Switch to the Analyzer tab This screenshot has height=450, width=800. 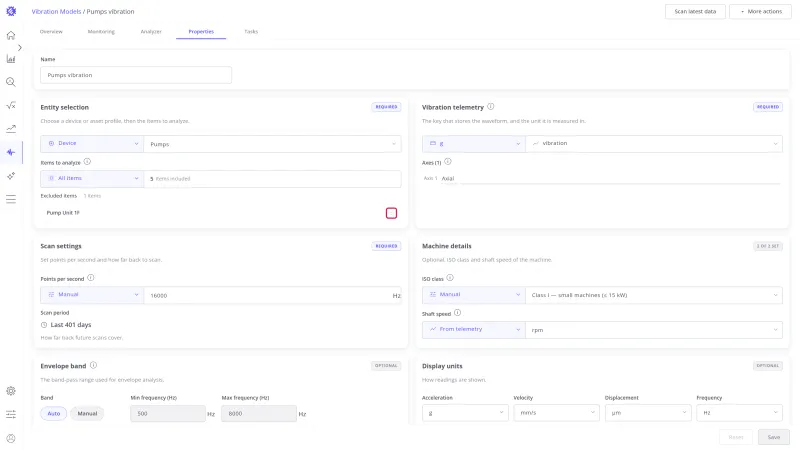[x=151, y=32]
